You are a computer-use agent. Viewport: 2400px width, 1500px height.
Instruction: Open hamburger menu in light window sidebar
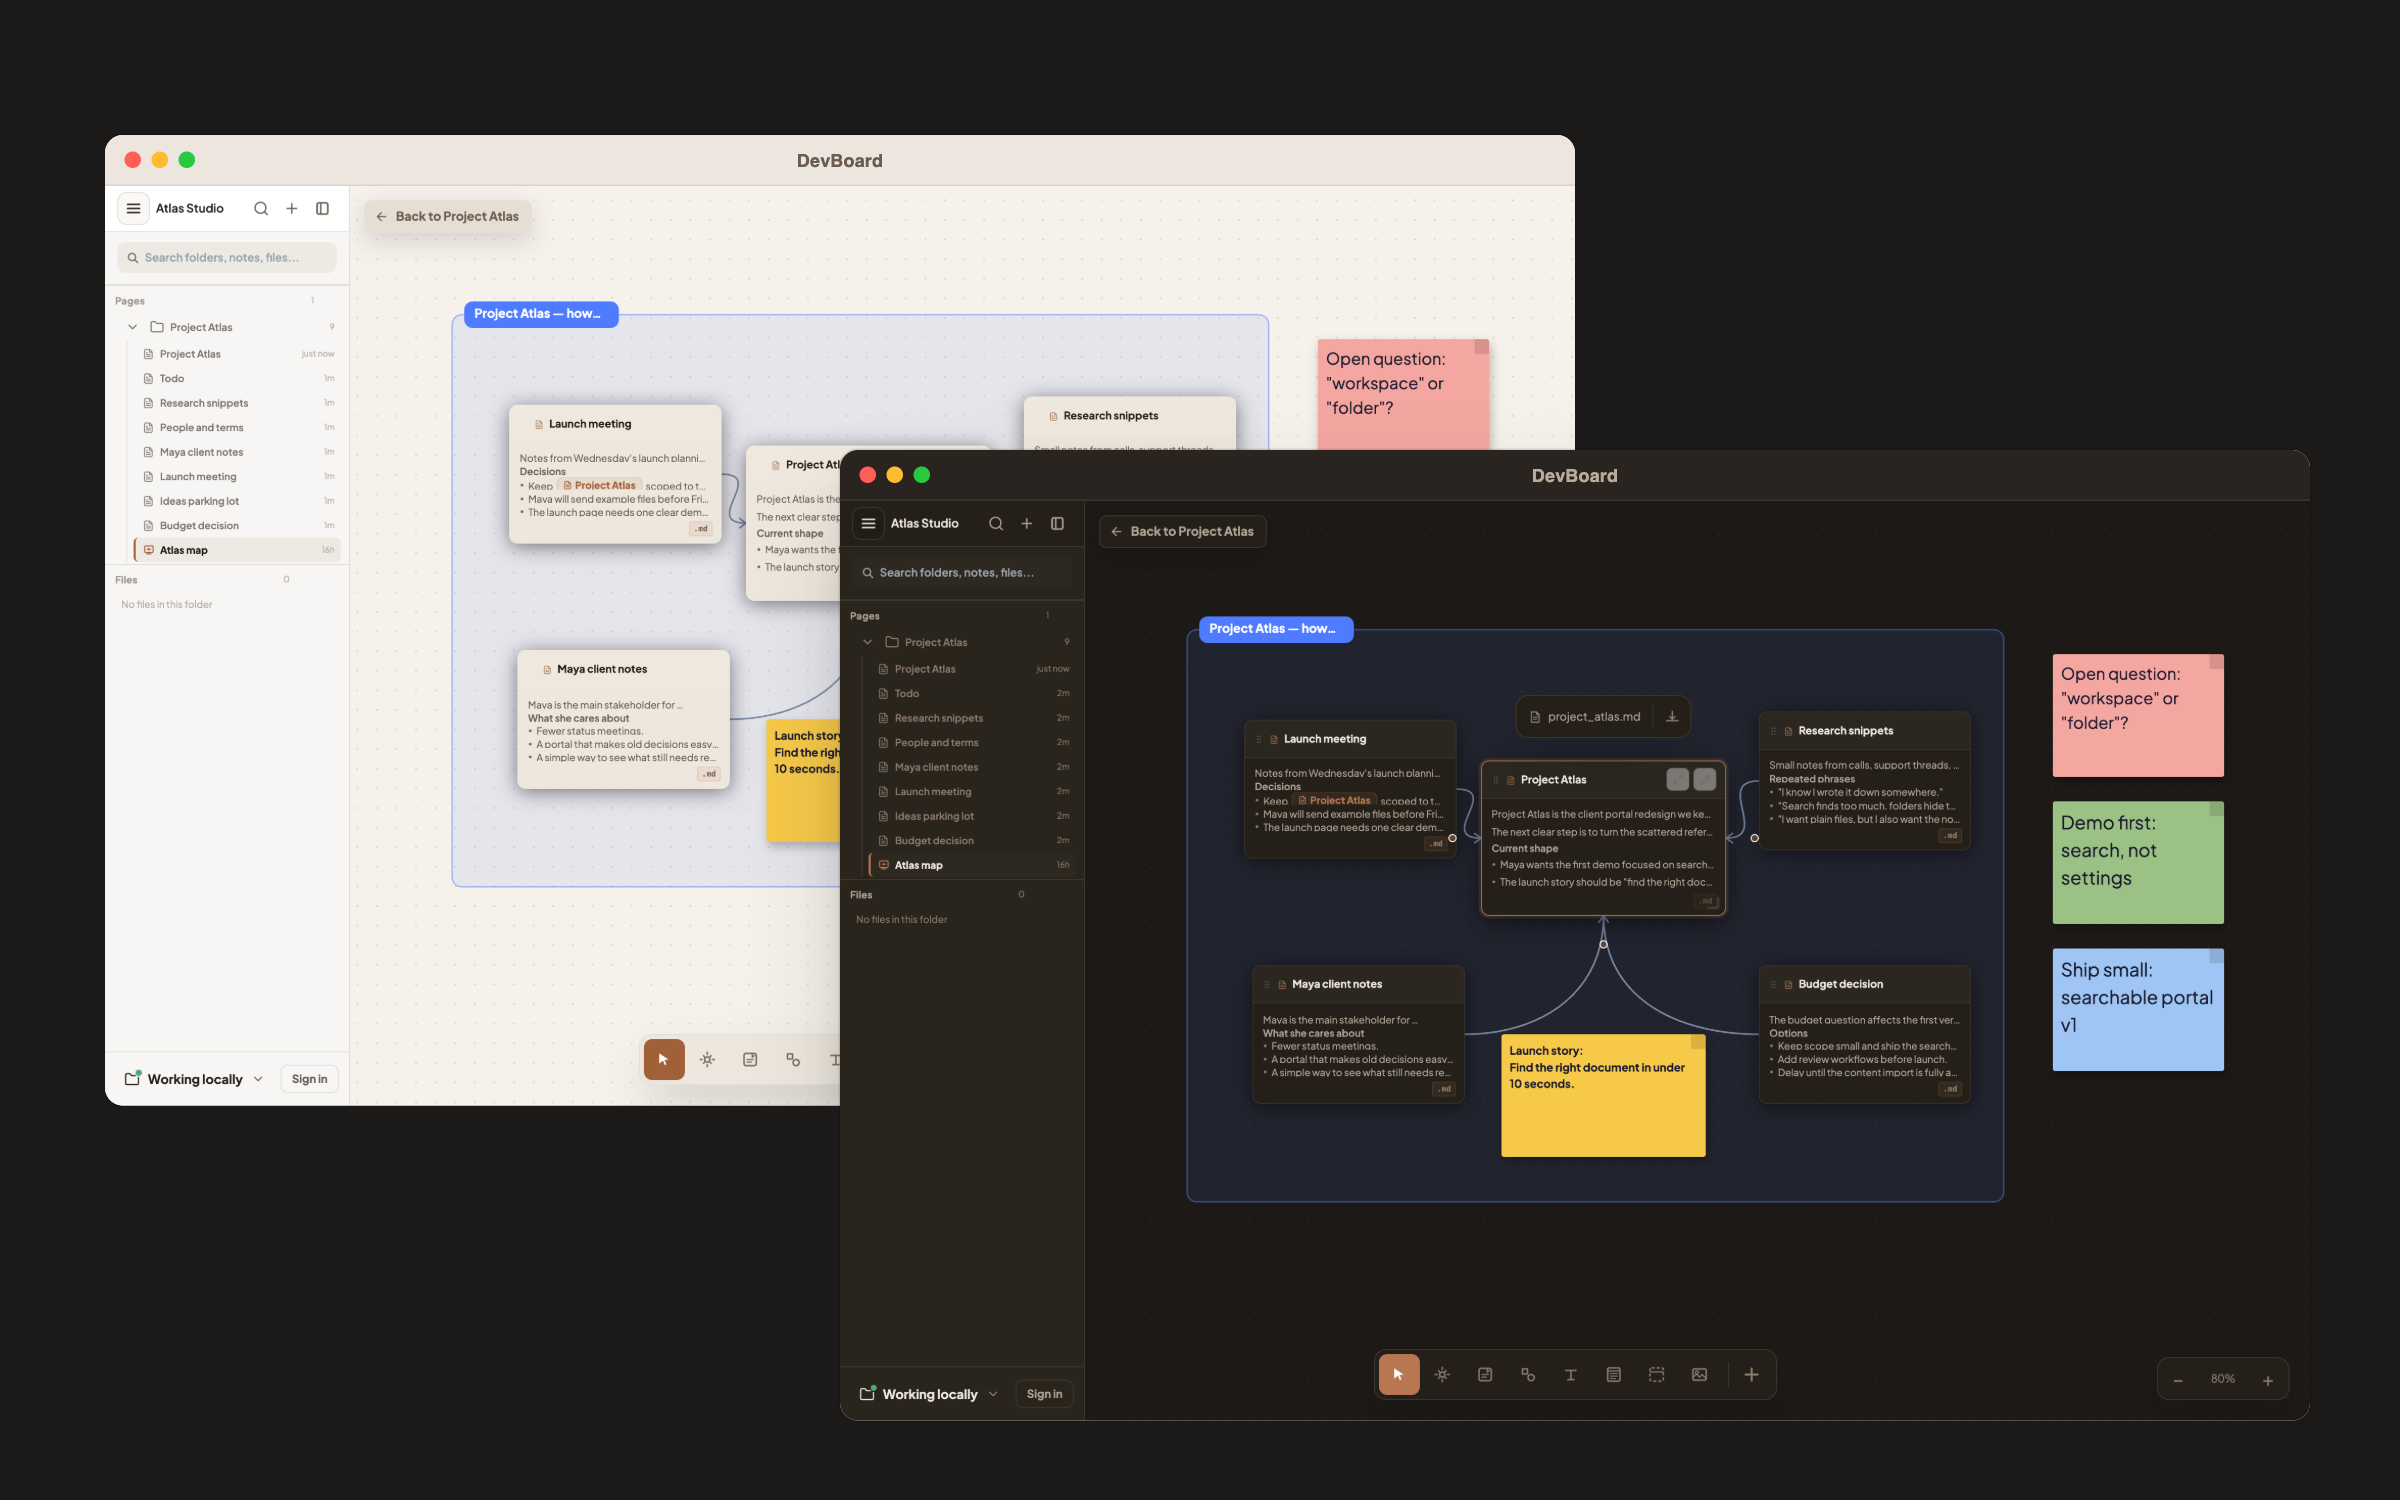[x=133, y=208]
